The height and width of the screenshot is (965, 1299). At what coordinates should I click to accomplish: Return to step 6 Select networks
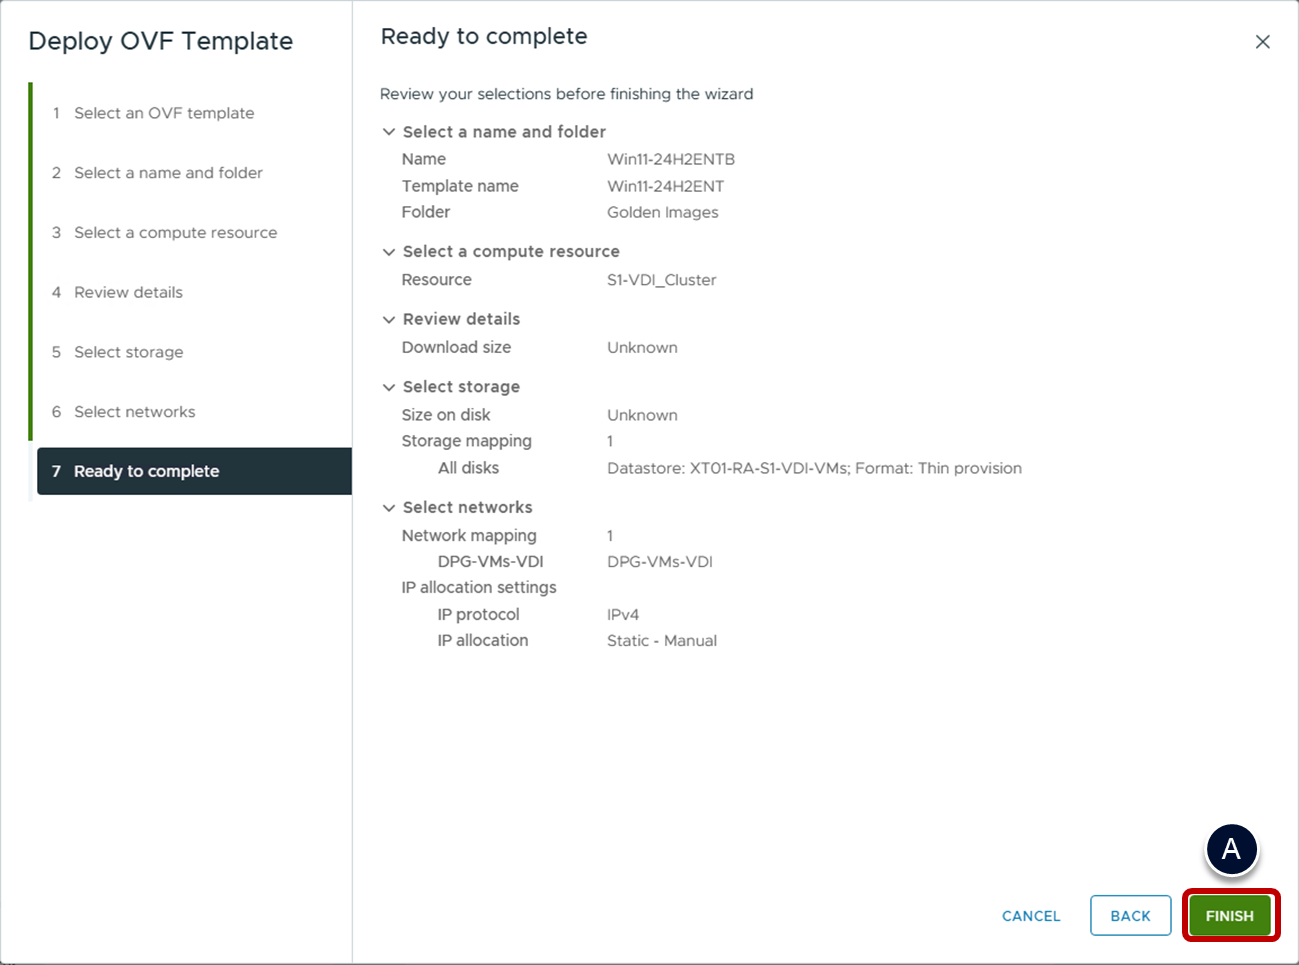coord(134,412)
